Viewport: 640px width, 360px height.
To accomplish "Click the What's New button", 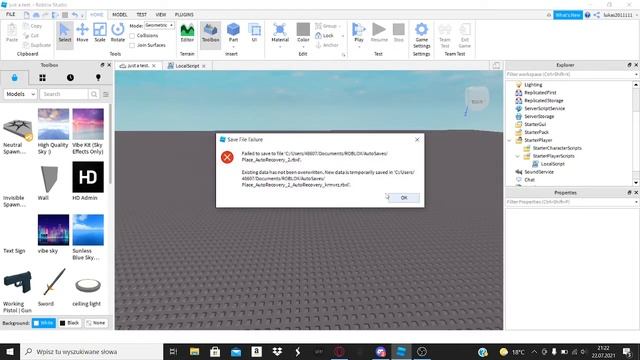I will (x=568, y=15).
